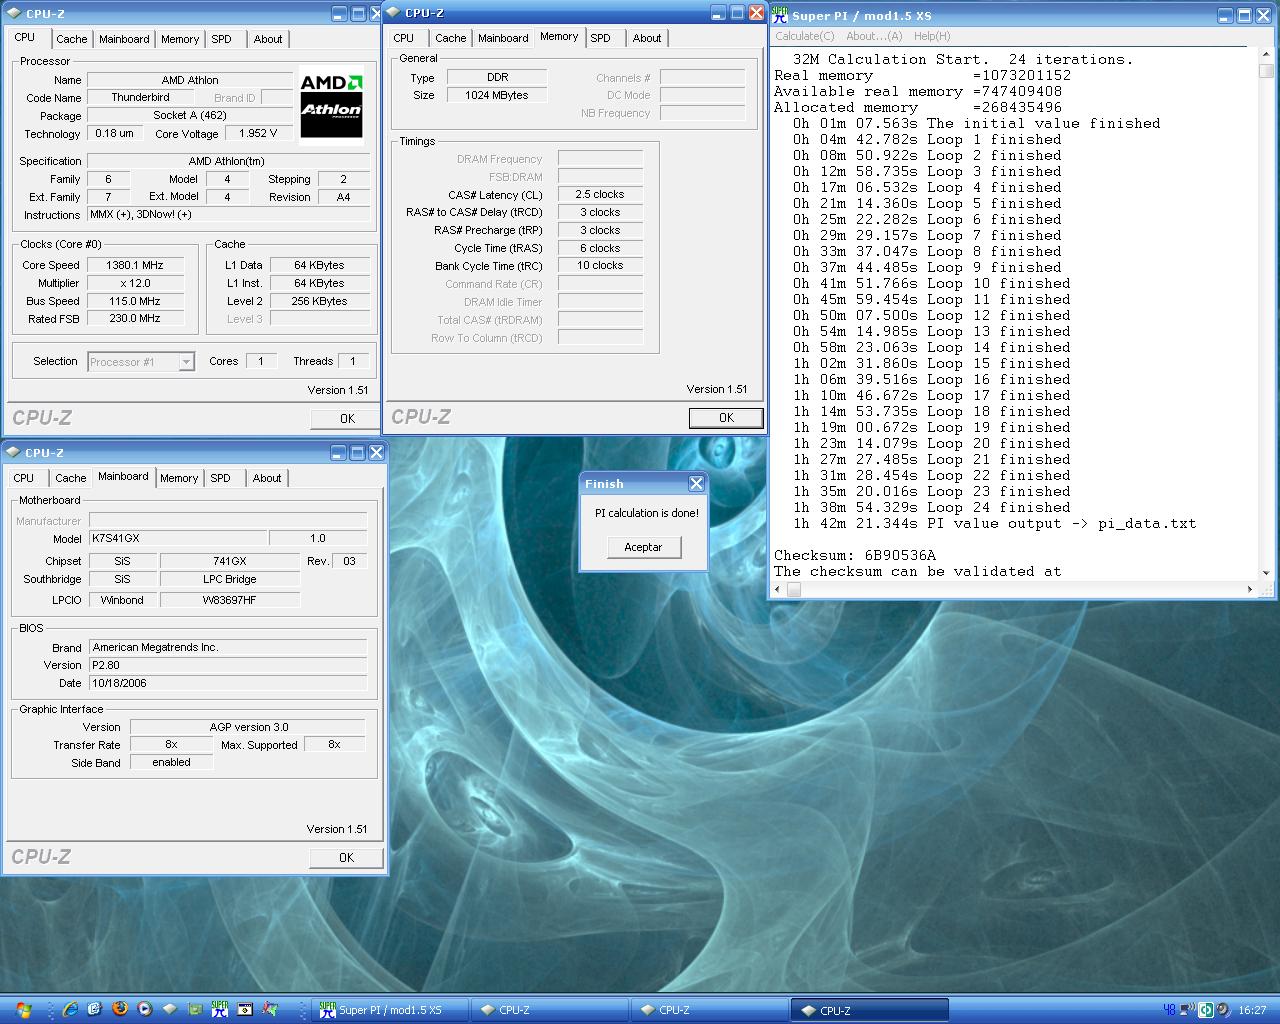This screenshot has width=1280, height=1024.
Task: Click the Super PI title bar icon
Action: pyautogui.click(x=780, y=15)
